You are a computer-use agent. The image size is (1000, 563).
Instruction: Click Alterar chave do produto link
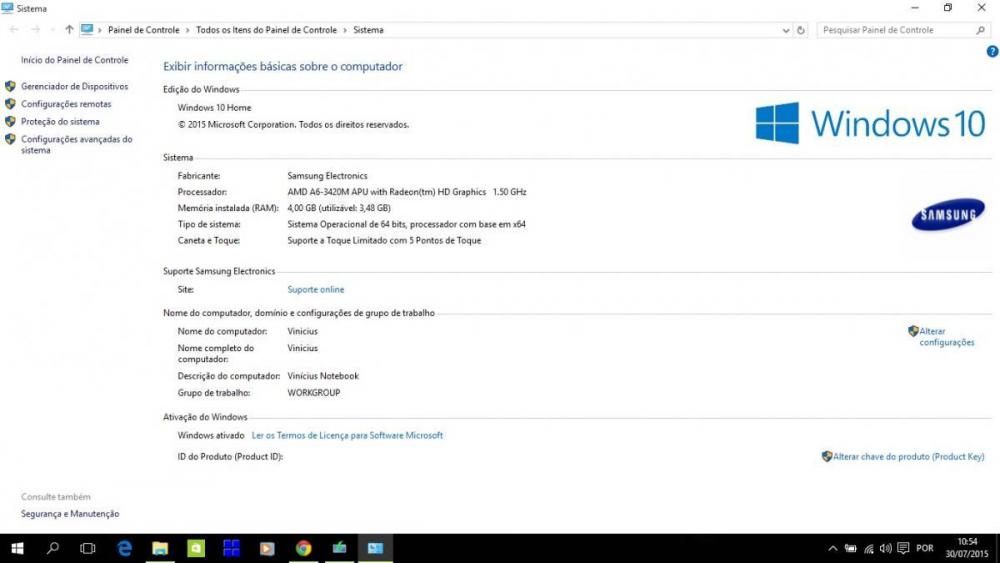(x=908, y=456)
